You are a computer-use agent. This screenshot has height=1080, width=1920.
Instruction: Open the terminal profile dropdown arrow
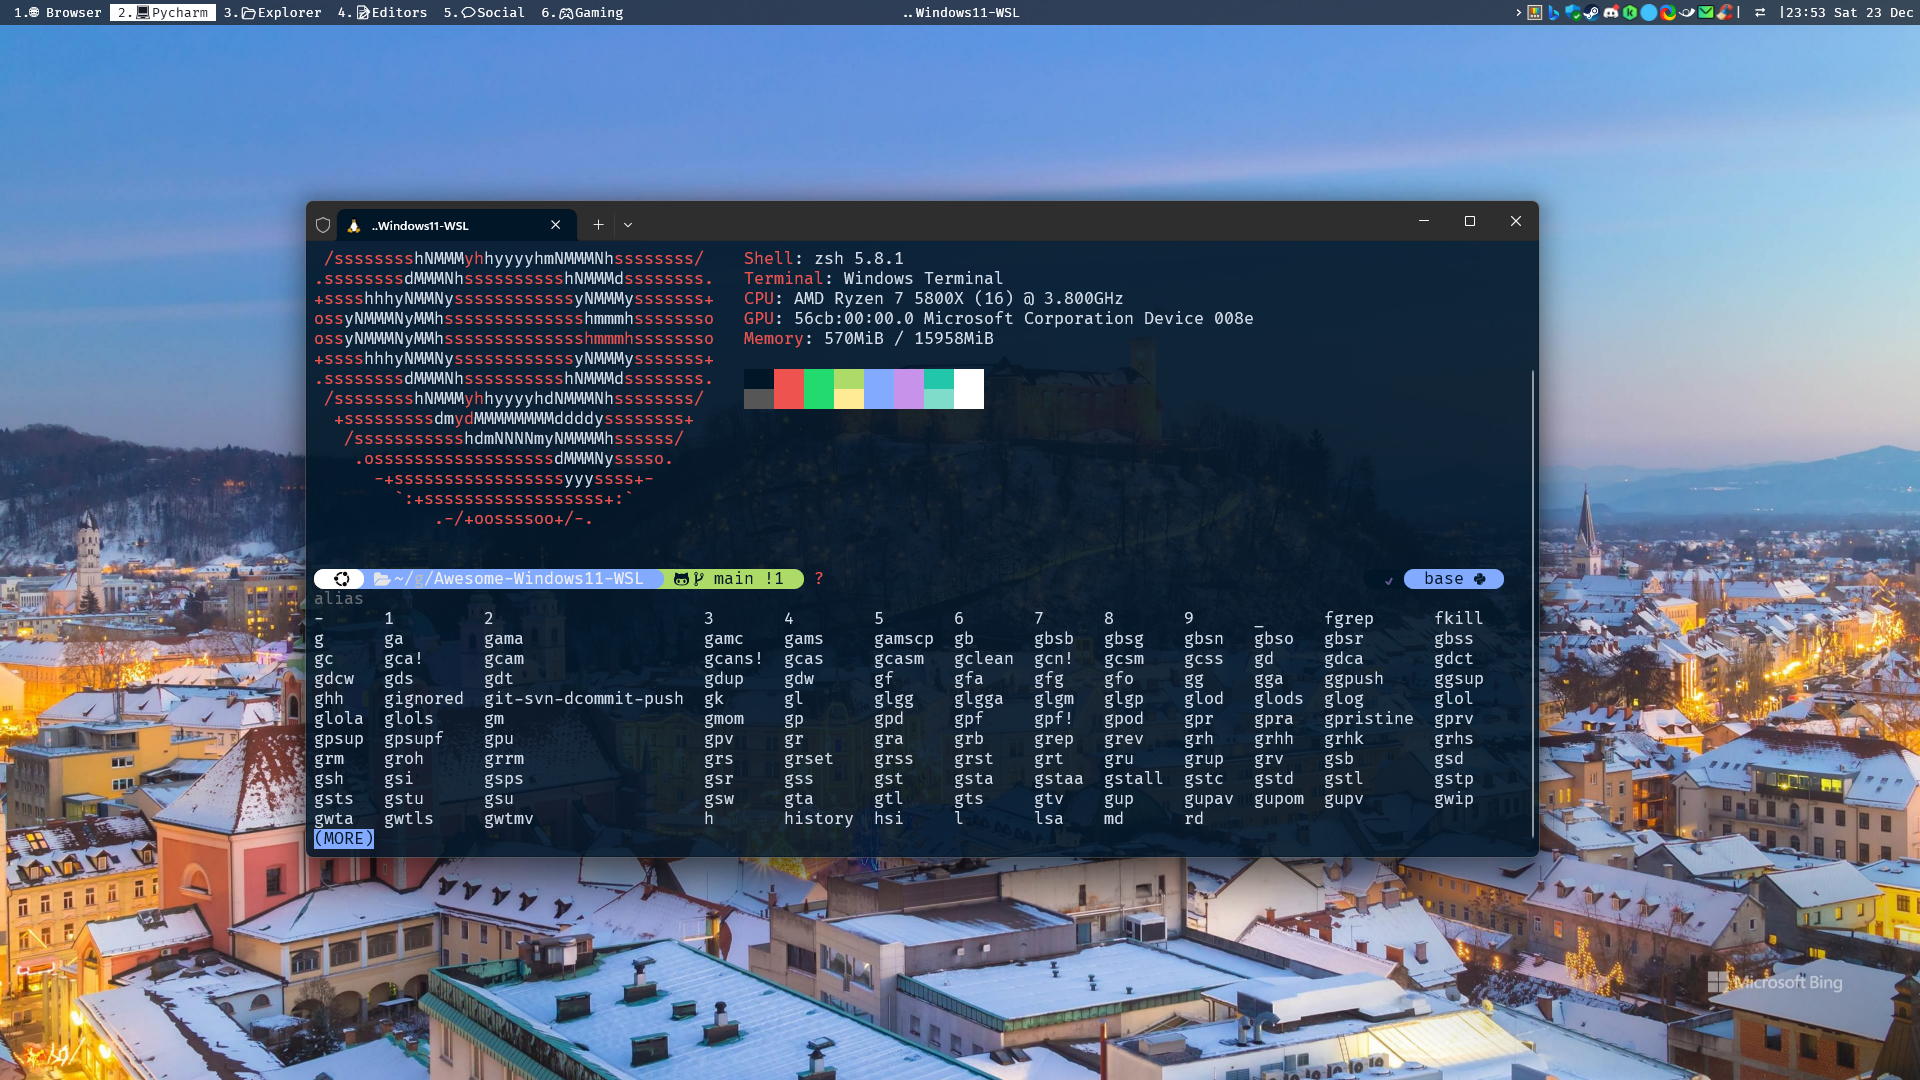point(628,225)
